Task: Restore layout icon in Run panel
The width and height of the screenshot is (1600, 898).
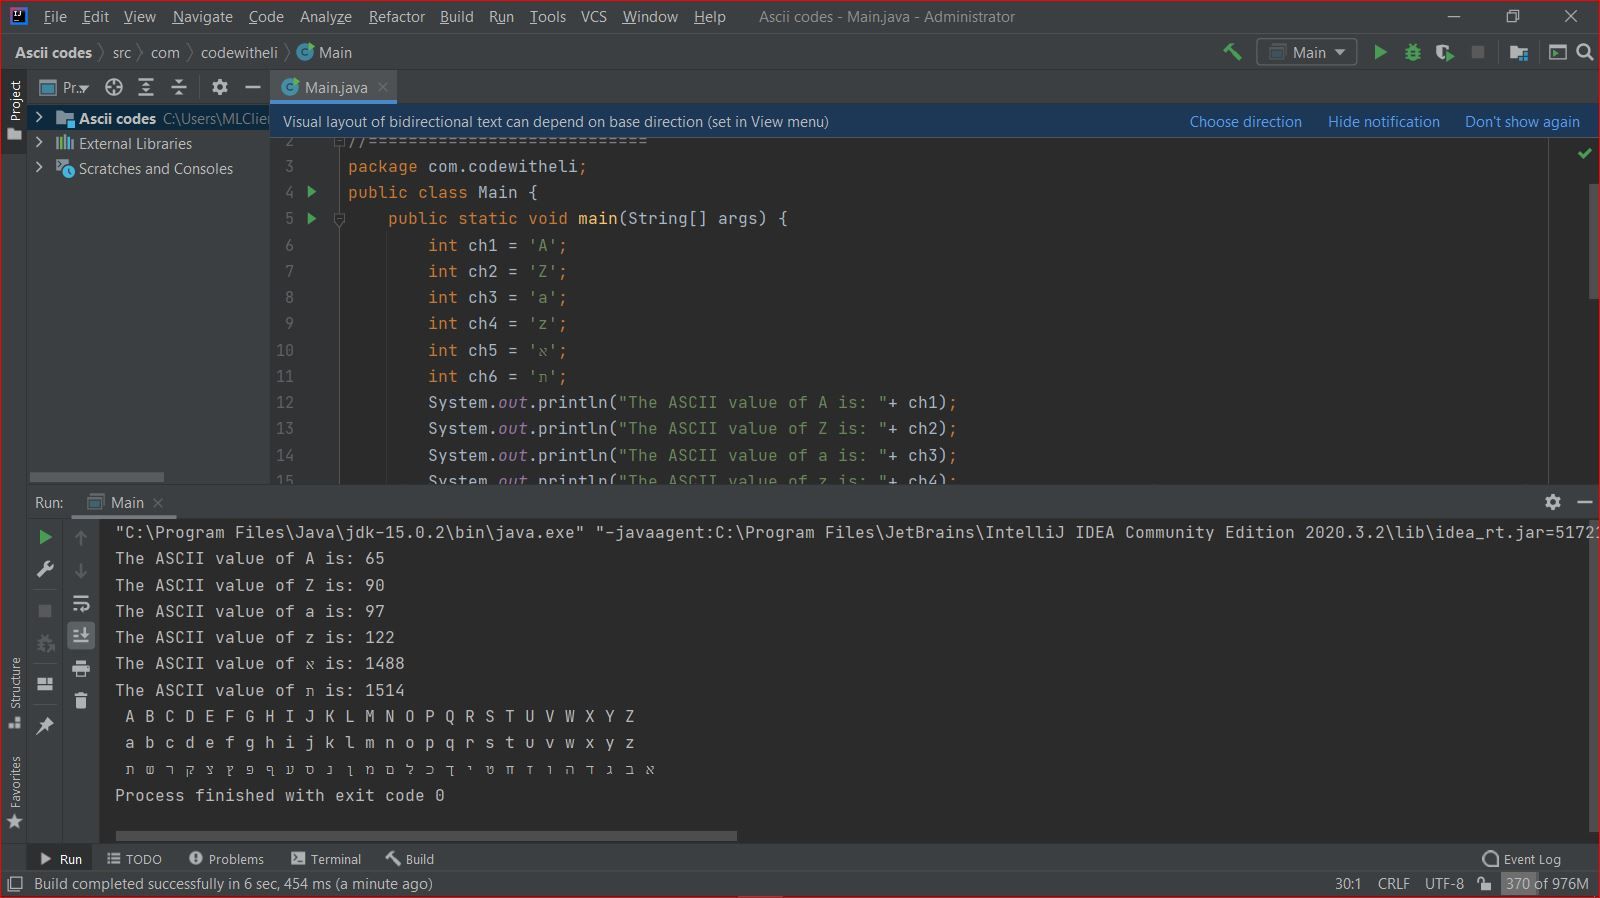Action: tap(45, 684)
